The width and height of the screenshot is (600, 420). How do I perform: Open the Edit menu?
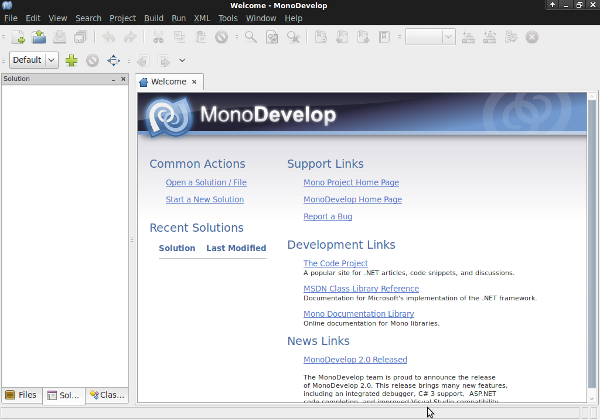click(33, 18)
